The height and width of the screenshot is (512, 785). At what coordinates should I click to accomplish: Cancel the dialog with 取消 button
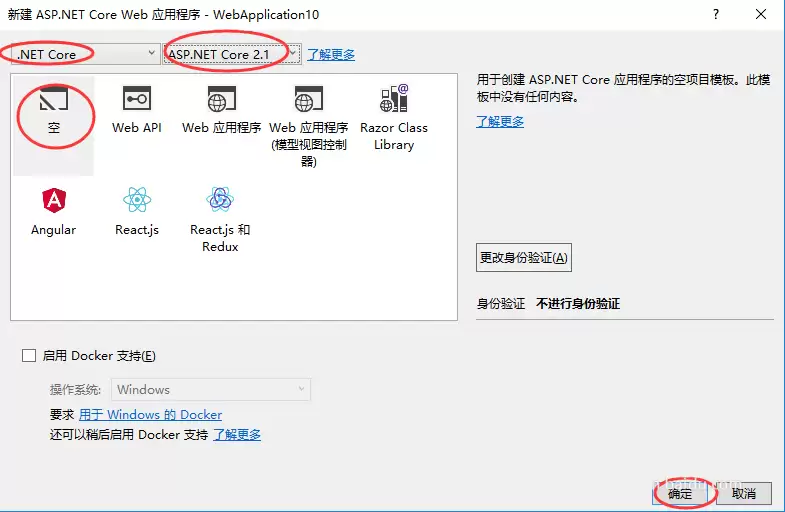(744, 494)
